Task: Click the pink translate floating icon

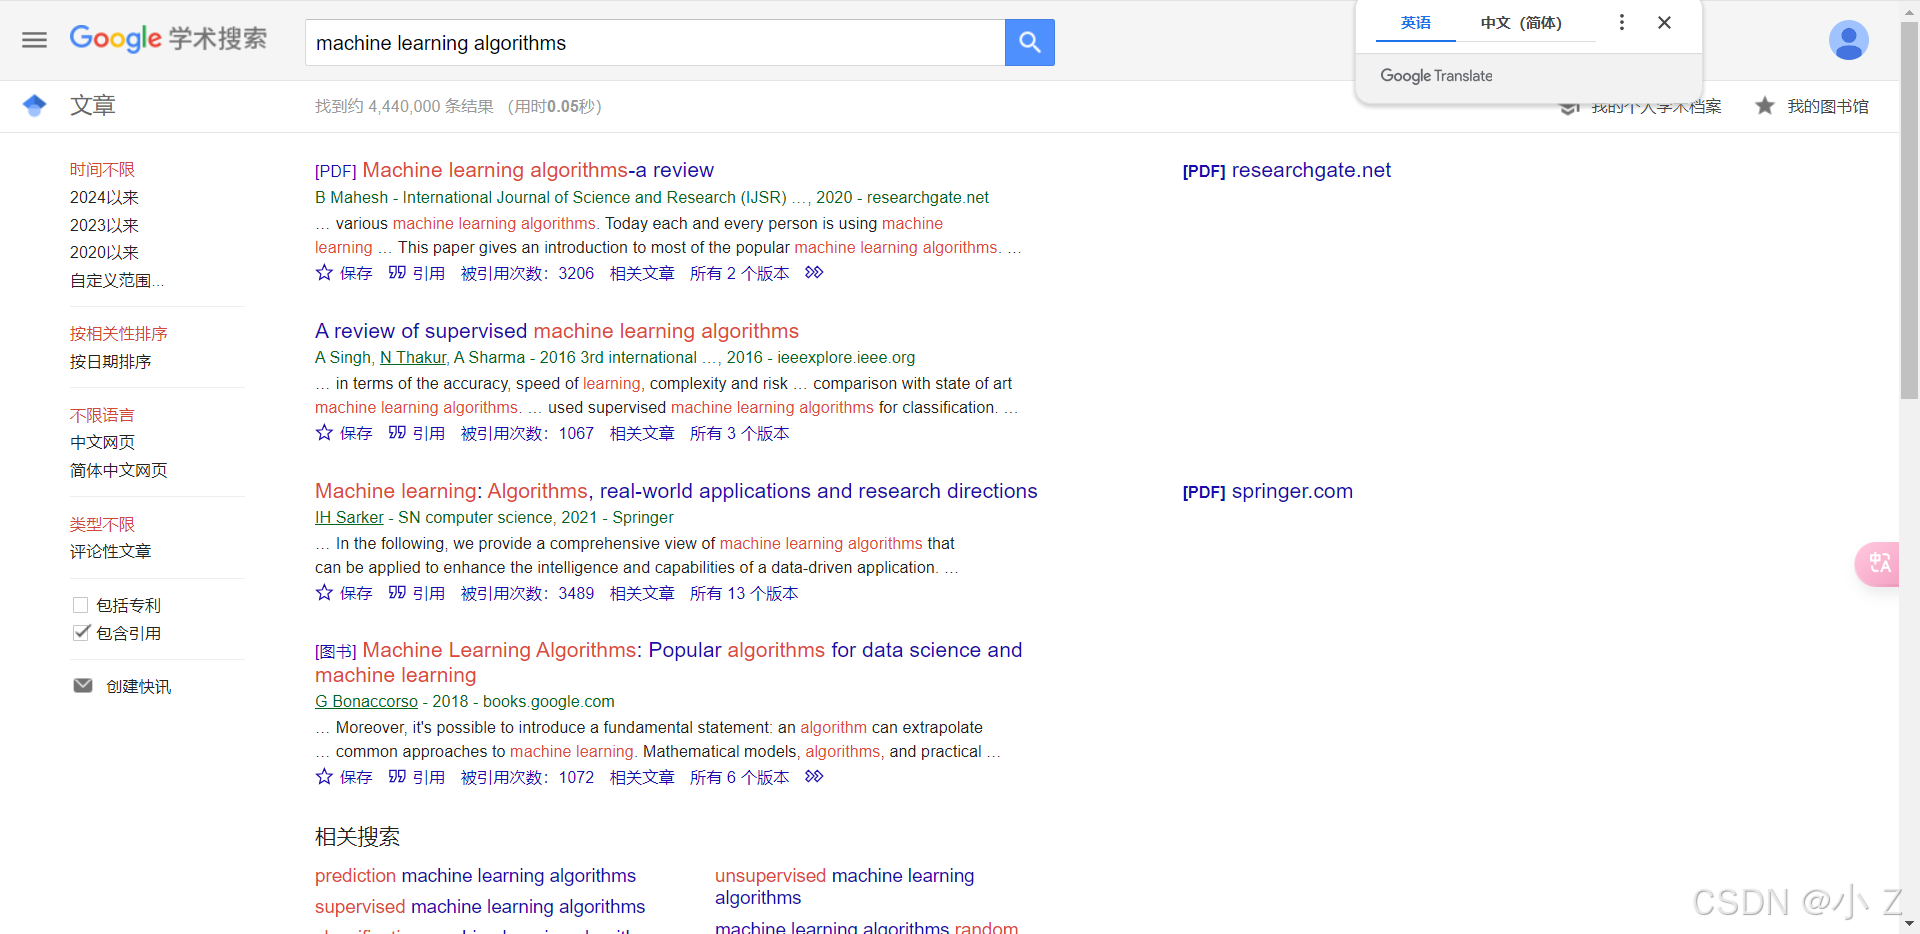Action: click(1879, 563)
